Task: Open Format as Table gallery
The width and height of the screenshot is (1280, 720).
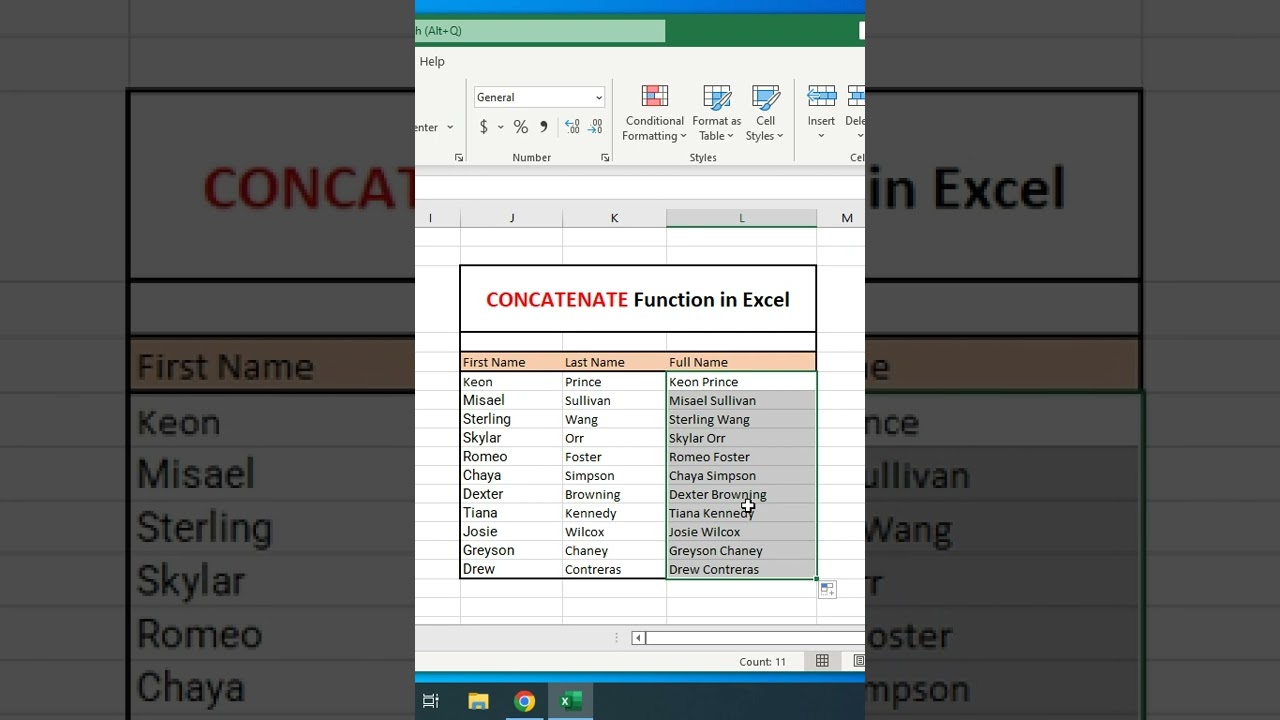Action: click(717, 114)
